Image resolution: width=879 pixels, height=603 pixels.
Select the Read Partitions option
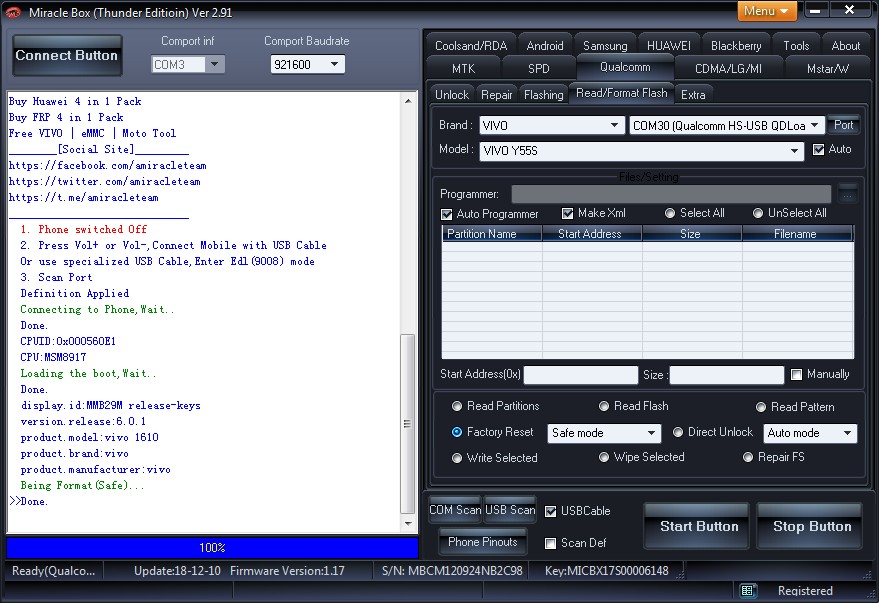tap(457, 406)
